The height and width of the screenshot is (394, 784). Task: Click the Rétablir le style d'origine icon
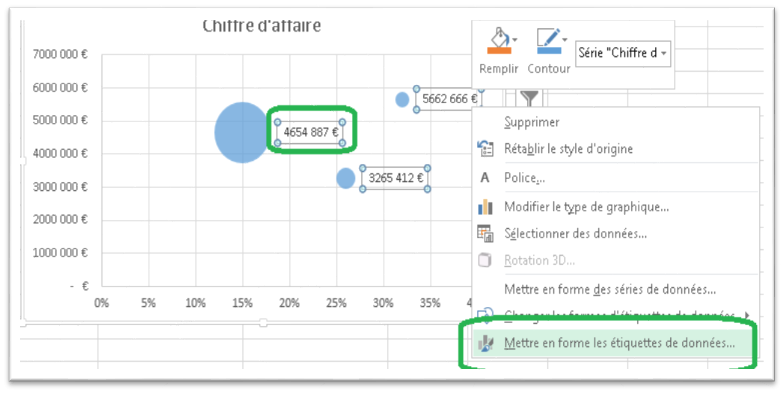pos(486,149)
